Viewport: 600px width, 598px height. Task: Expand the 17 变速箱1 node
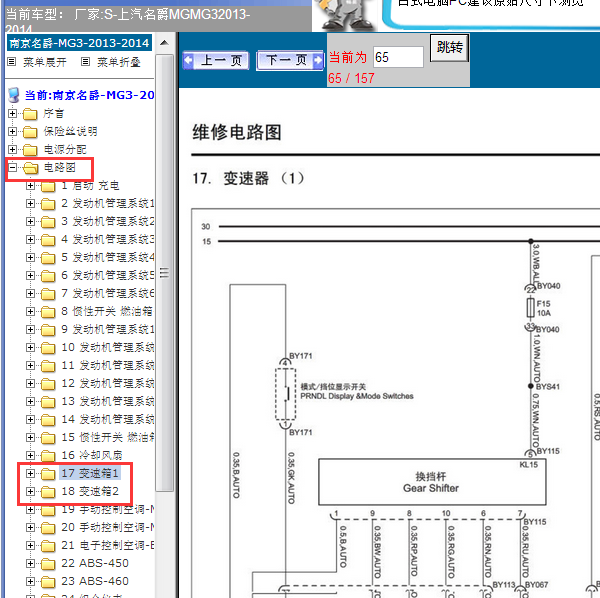(x=30, y=473)
